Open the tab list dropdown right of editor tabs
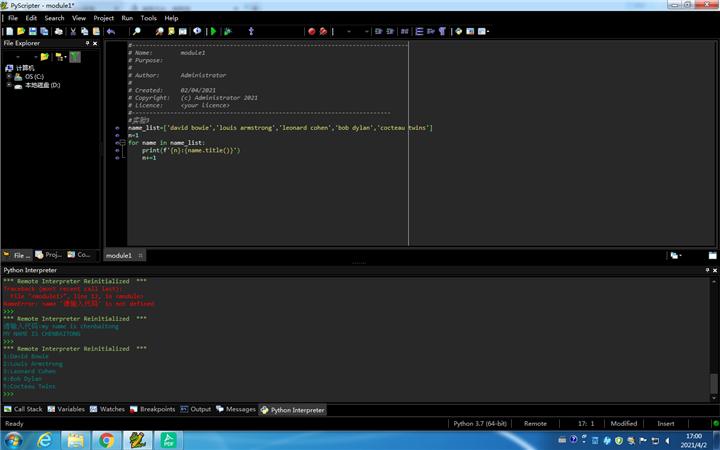The width and height of the screenshot is (720, 450). (675, 255)
